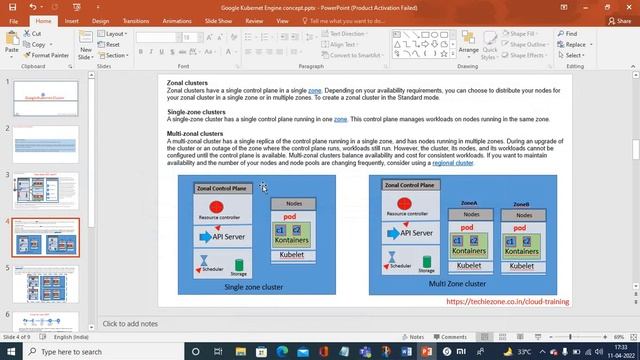The image size is (640, 360).
Task: Open File Explorer from taskbar
Action: (240, 351)
